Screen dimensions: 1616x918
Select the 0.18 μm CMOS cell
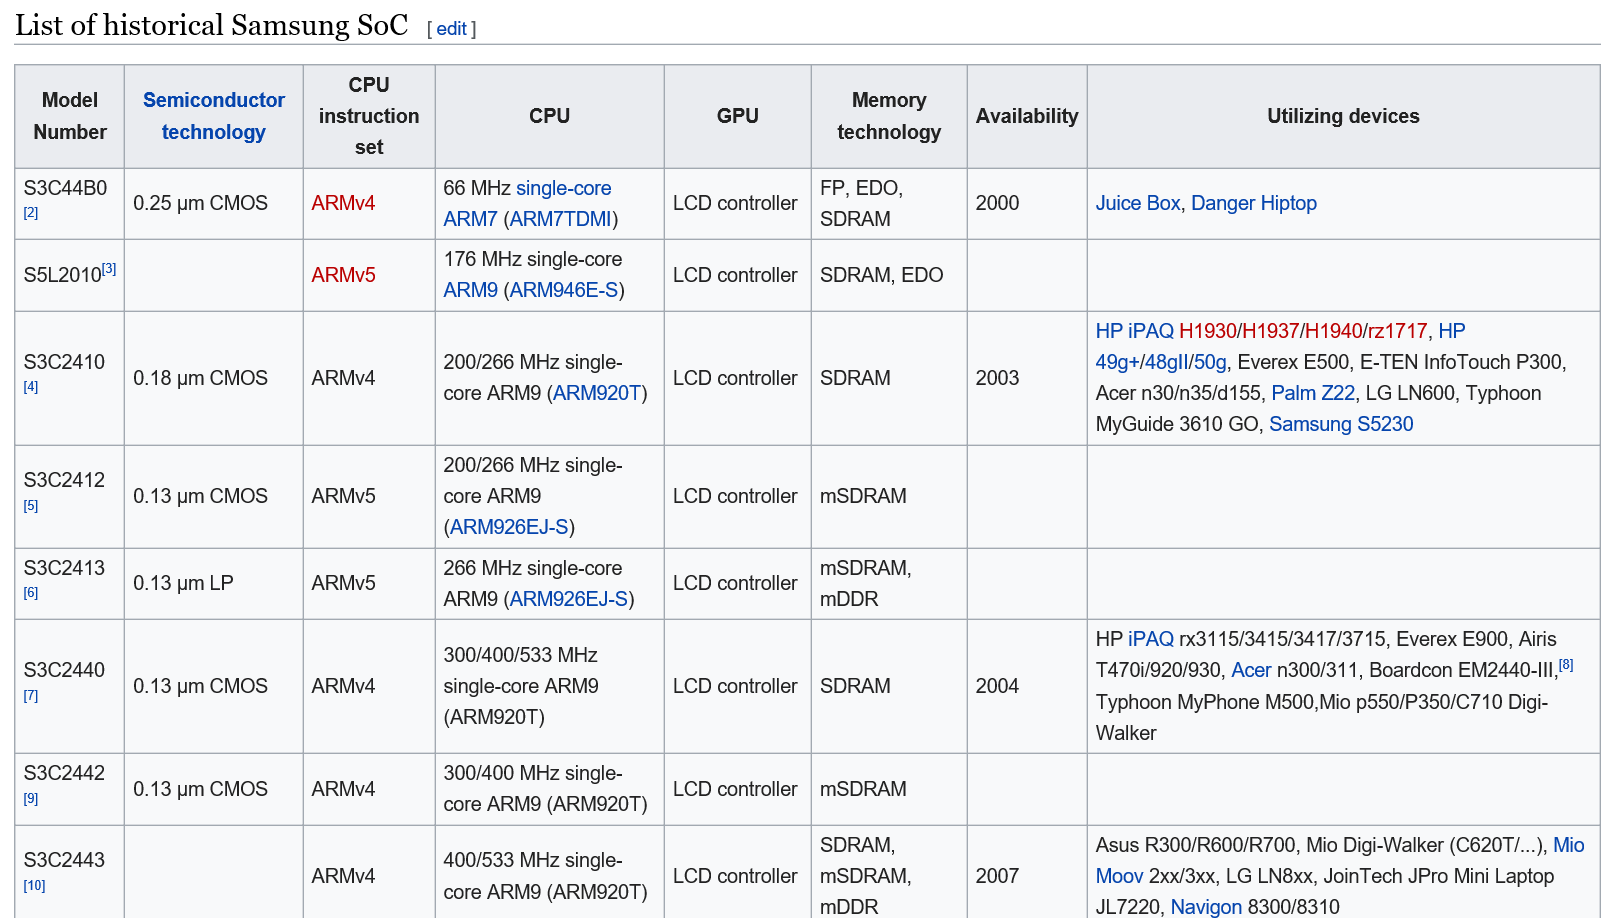(x=214, y=378)
